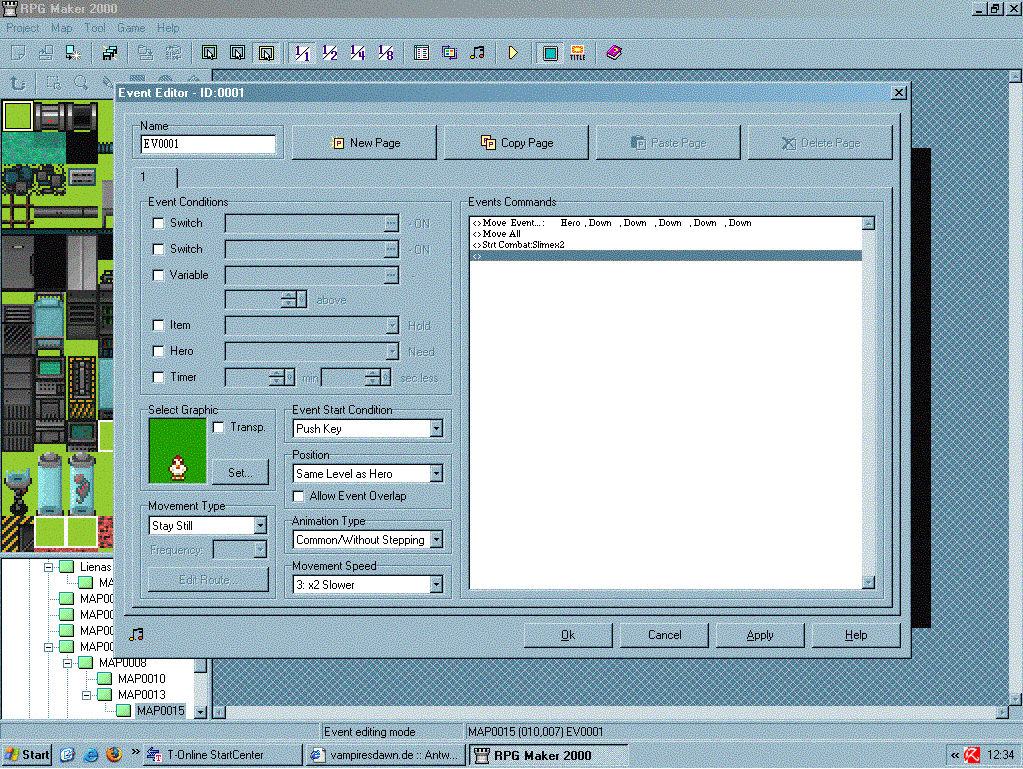Click the Select rectangle tool icon
Viewport: 1023px width, 769px height.
(x=53, y=83)
